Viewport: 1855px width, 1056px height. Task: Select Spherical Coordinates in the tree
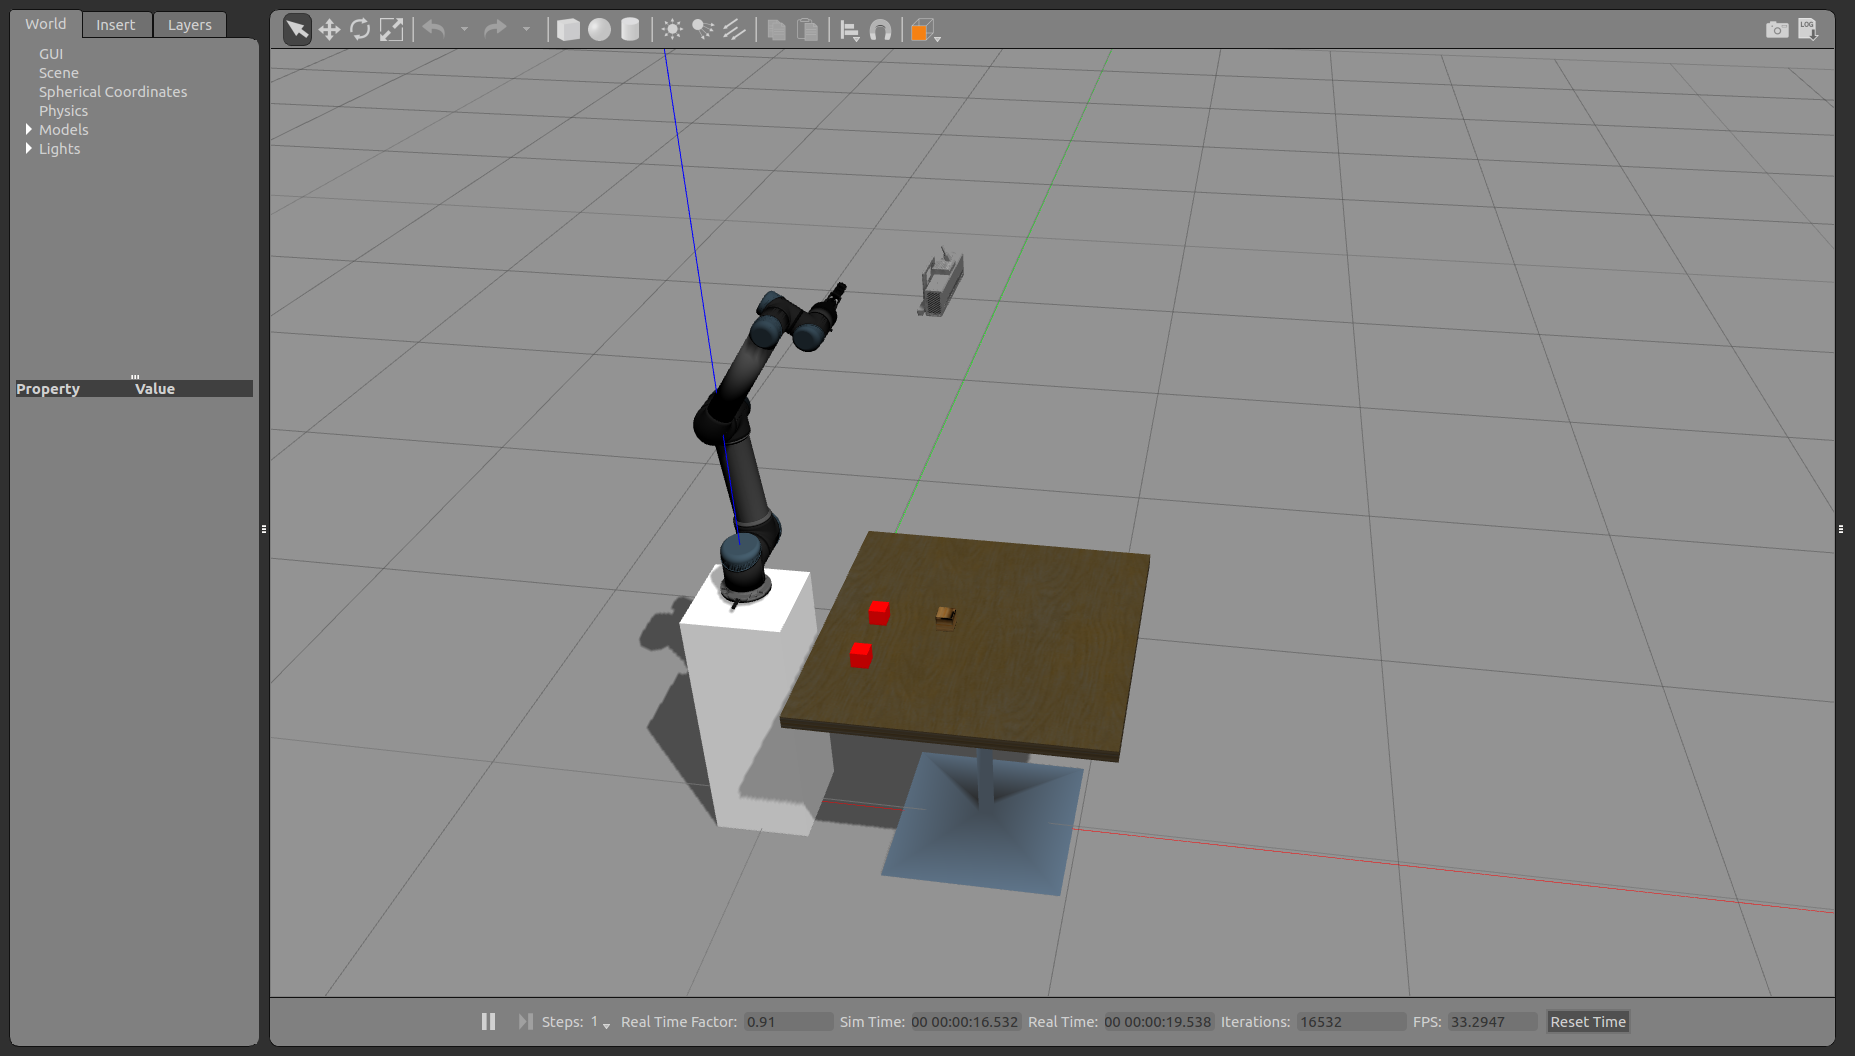click(113, 92)
